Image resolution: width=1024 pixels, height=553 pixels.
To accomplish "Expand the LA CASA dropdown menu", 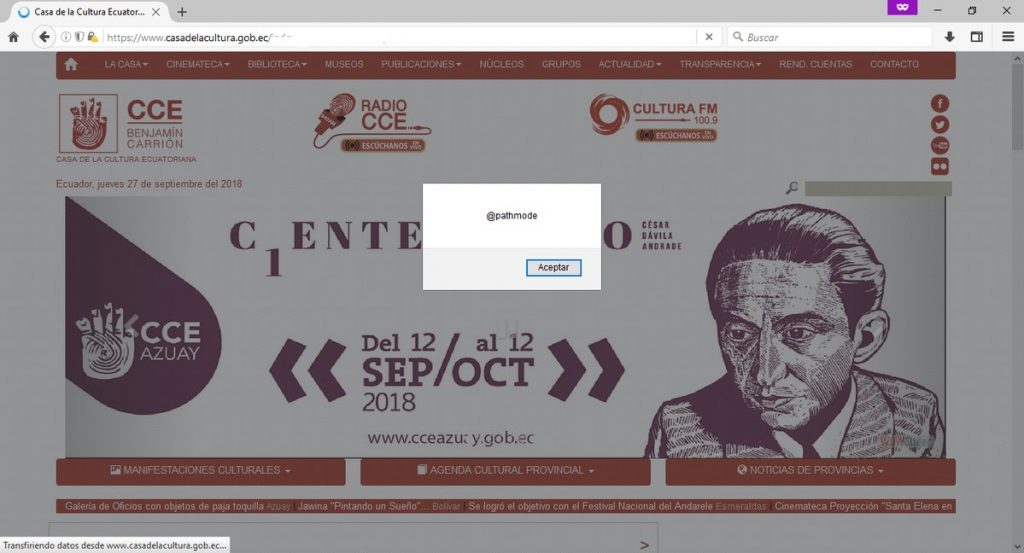I will point(126,64).
